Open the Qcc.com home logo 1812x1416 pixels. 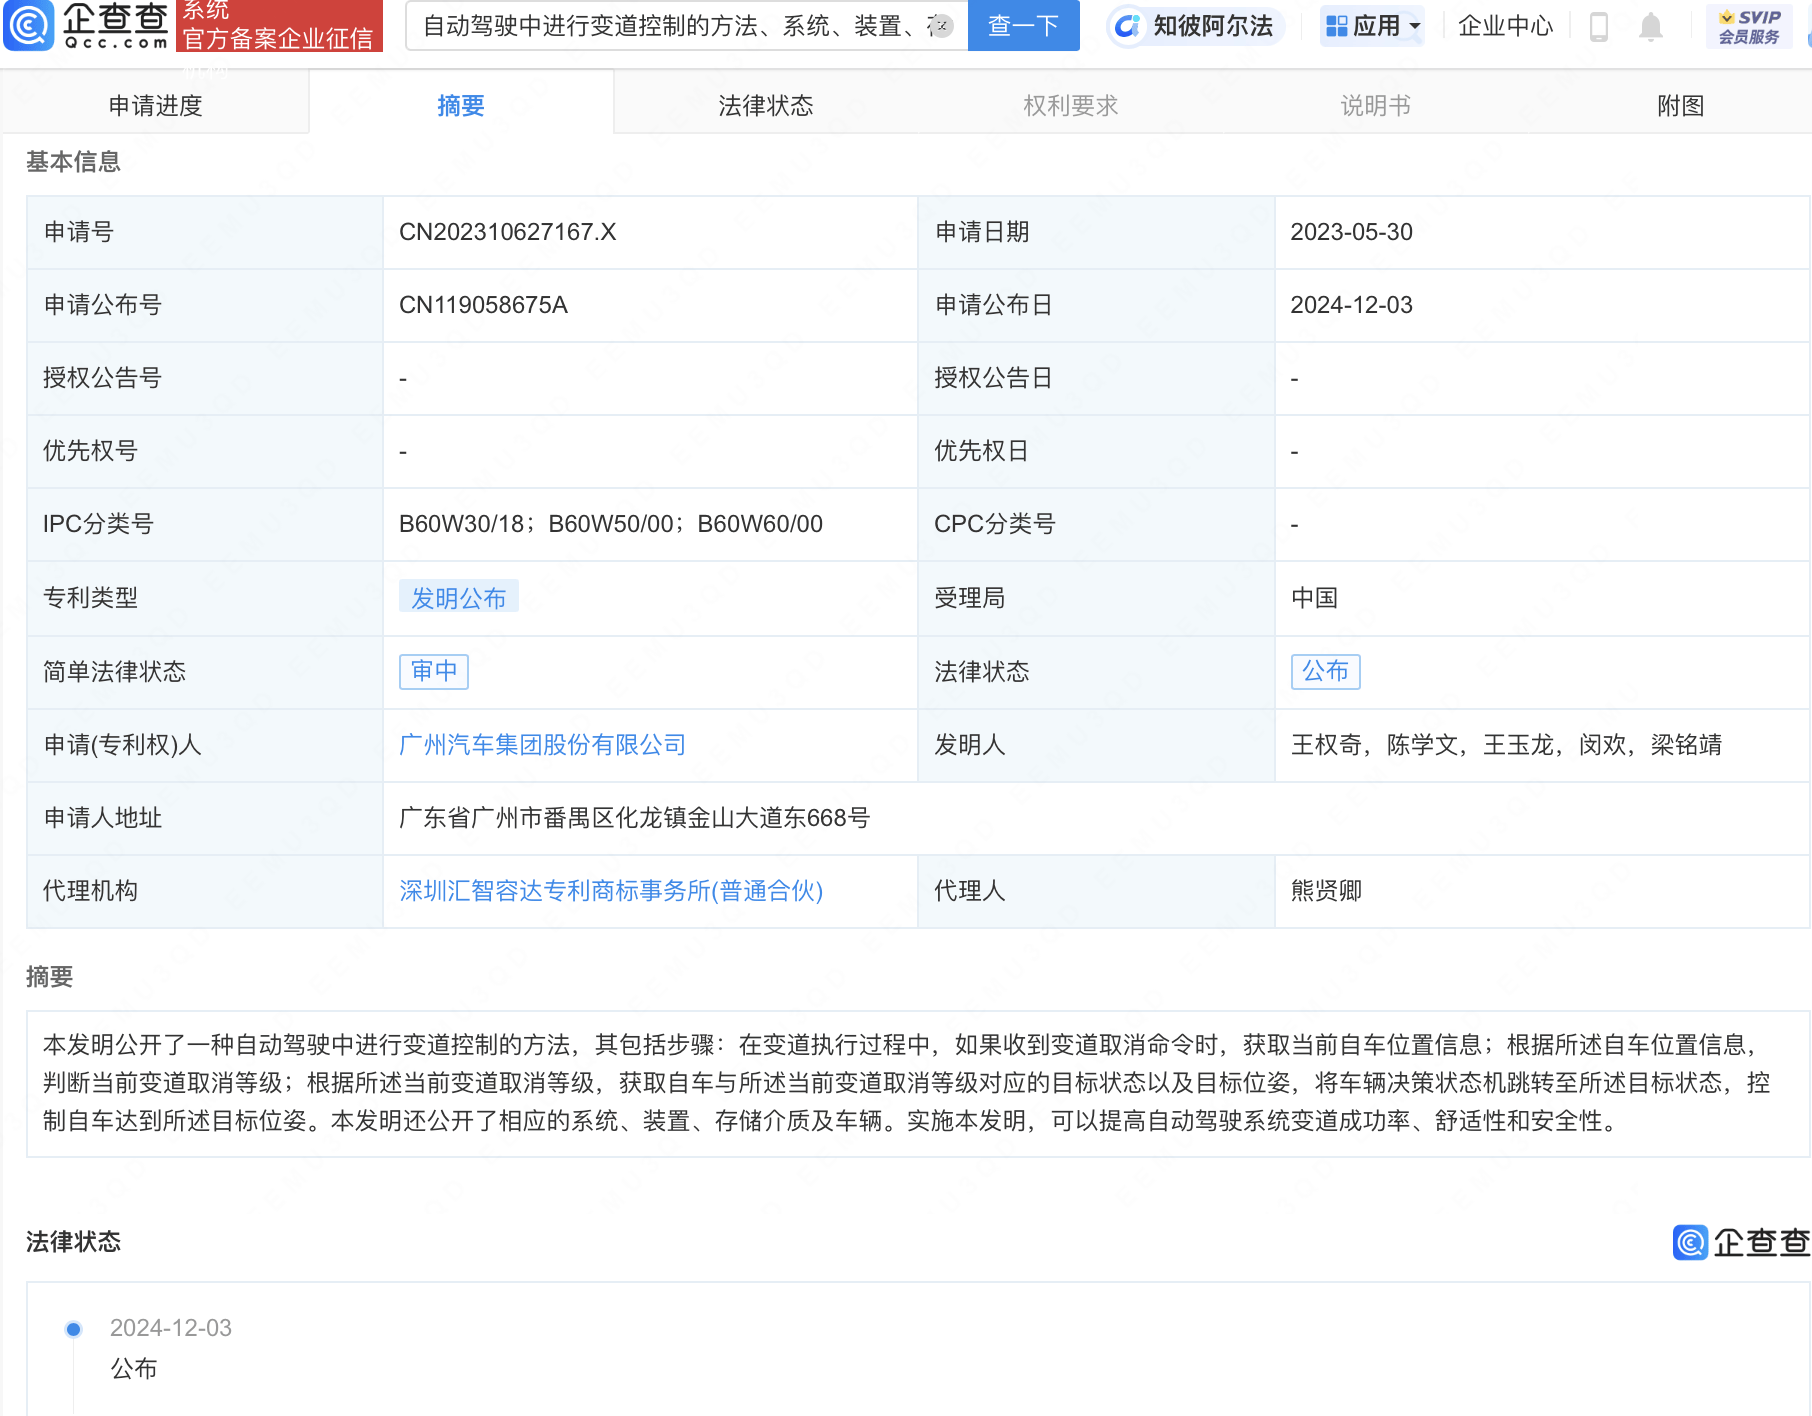click(86, 26)
